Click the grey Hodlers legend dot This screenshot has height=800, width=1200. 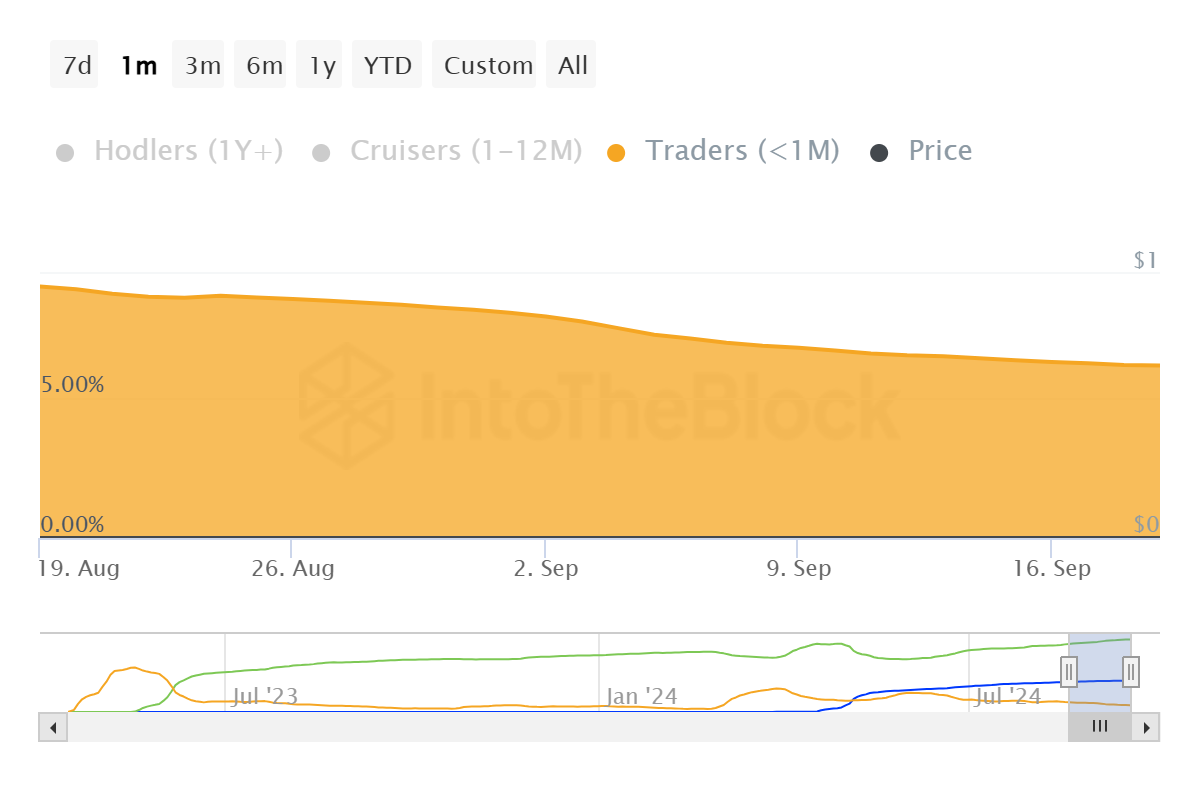(65, 153)
